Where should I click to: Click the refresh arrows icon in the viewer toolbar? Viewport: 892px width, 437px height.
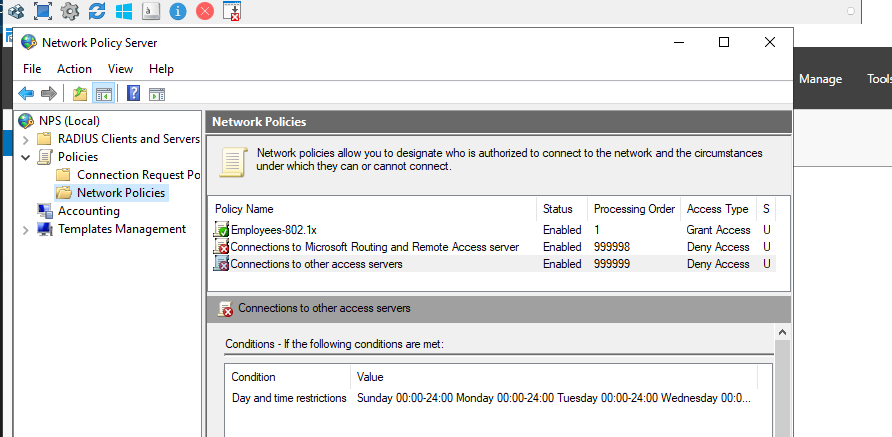(97, 11)
